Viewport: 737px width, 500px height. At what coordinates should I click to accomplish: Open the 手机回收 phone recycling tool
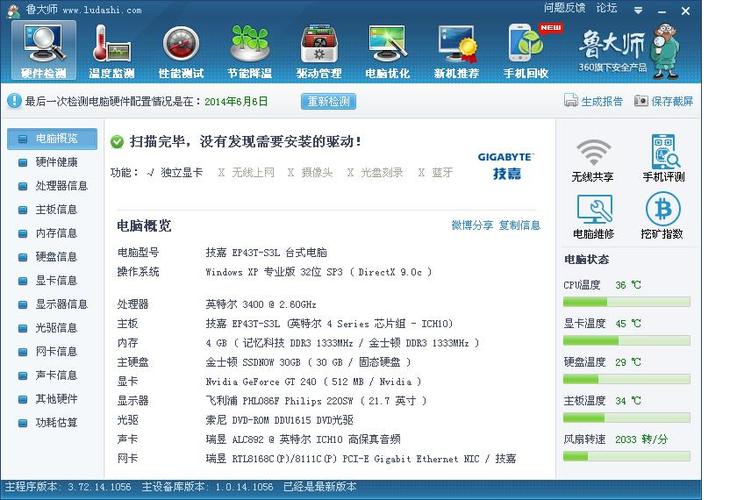526,52
